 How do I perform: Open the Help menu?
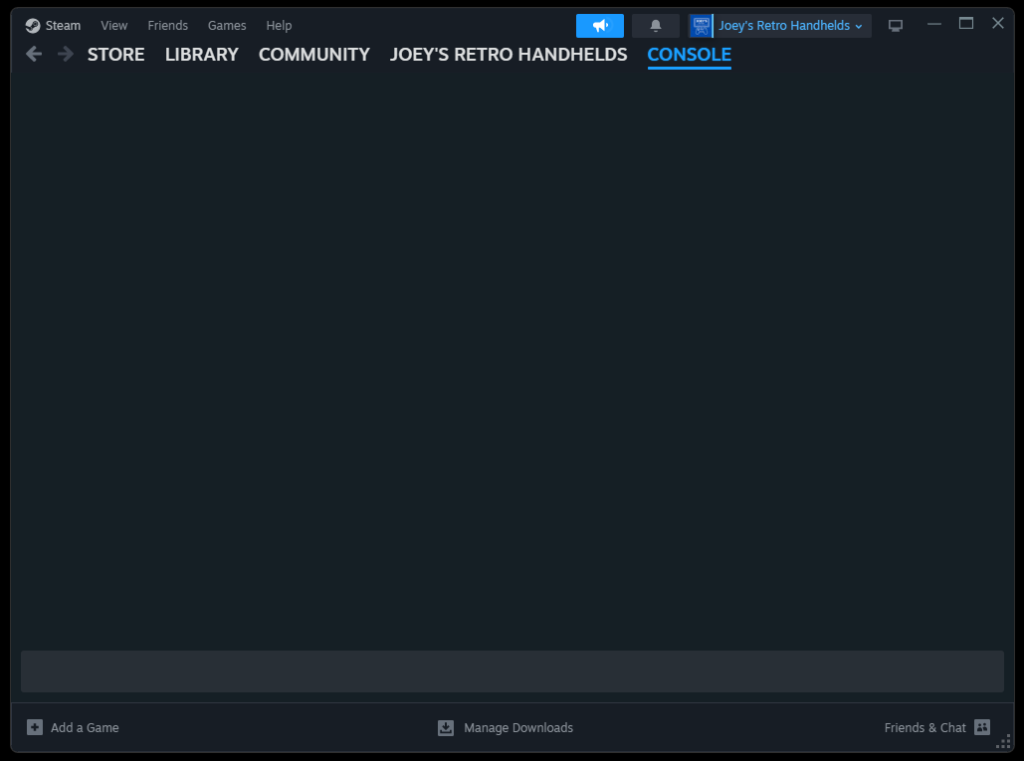279,25
